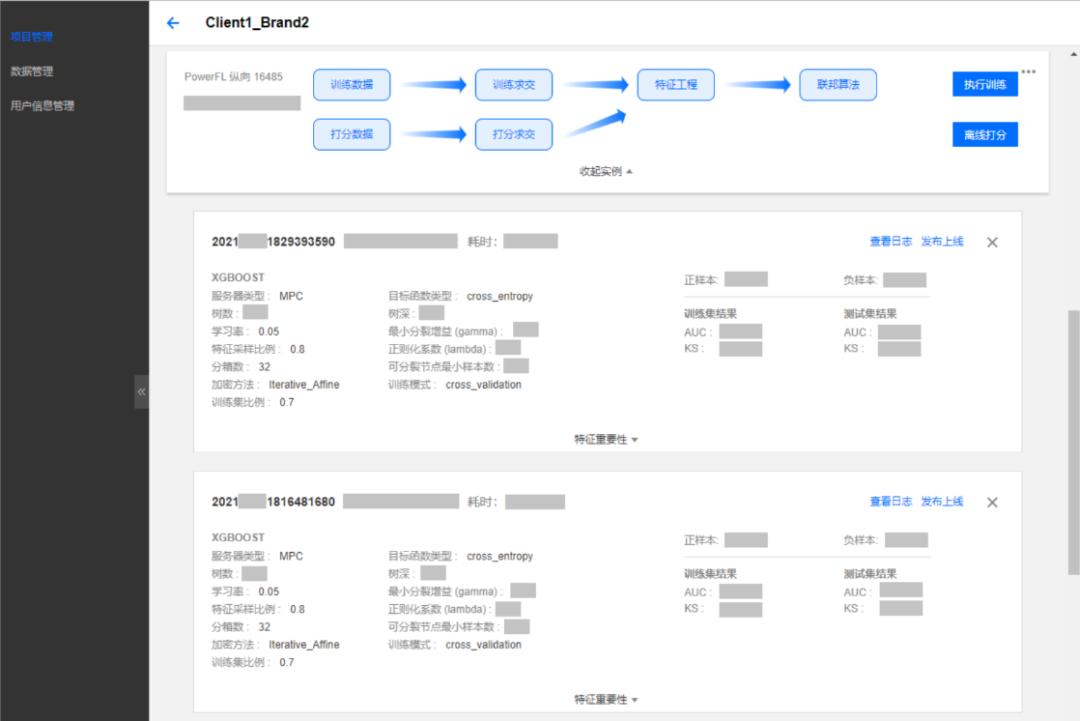Click the 特征工程 pipeline node
The height and width of the screenshot is (721, 1080).
click(676, 85)
